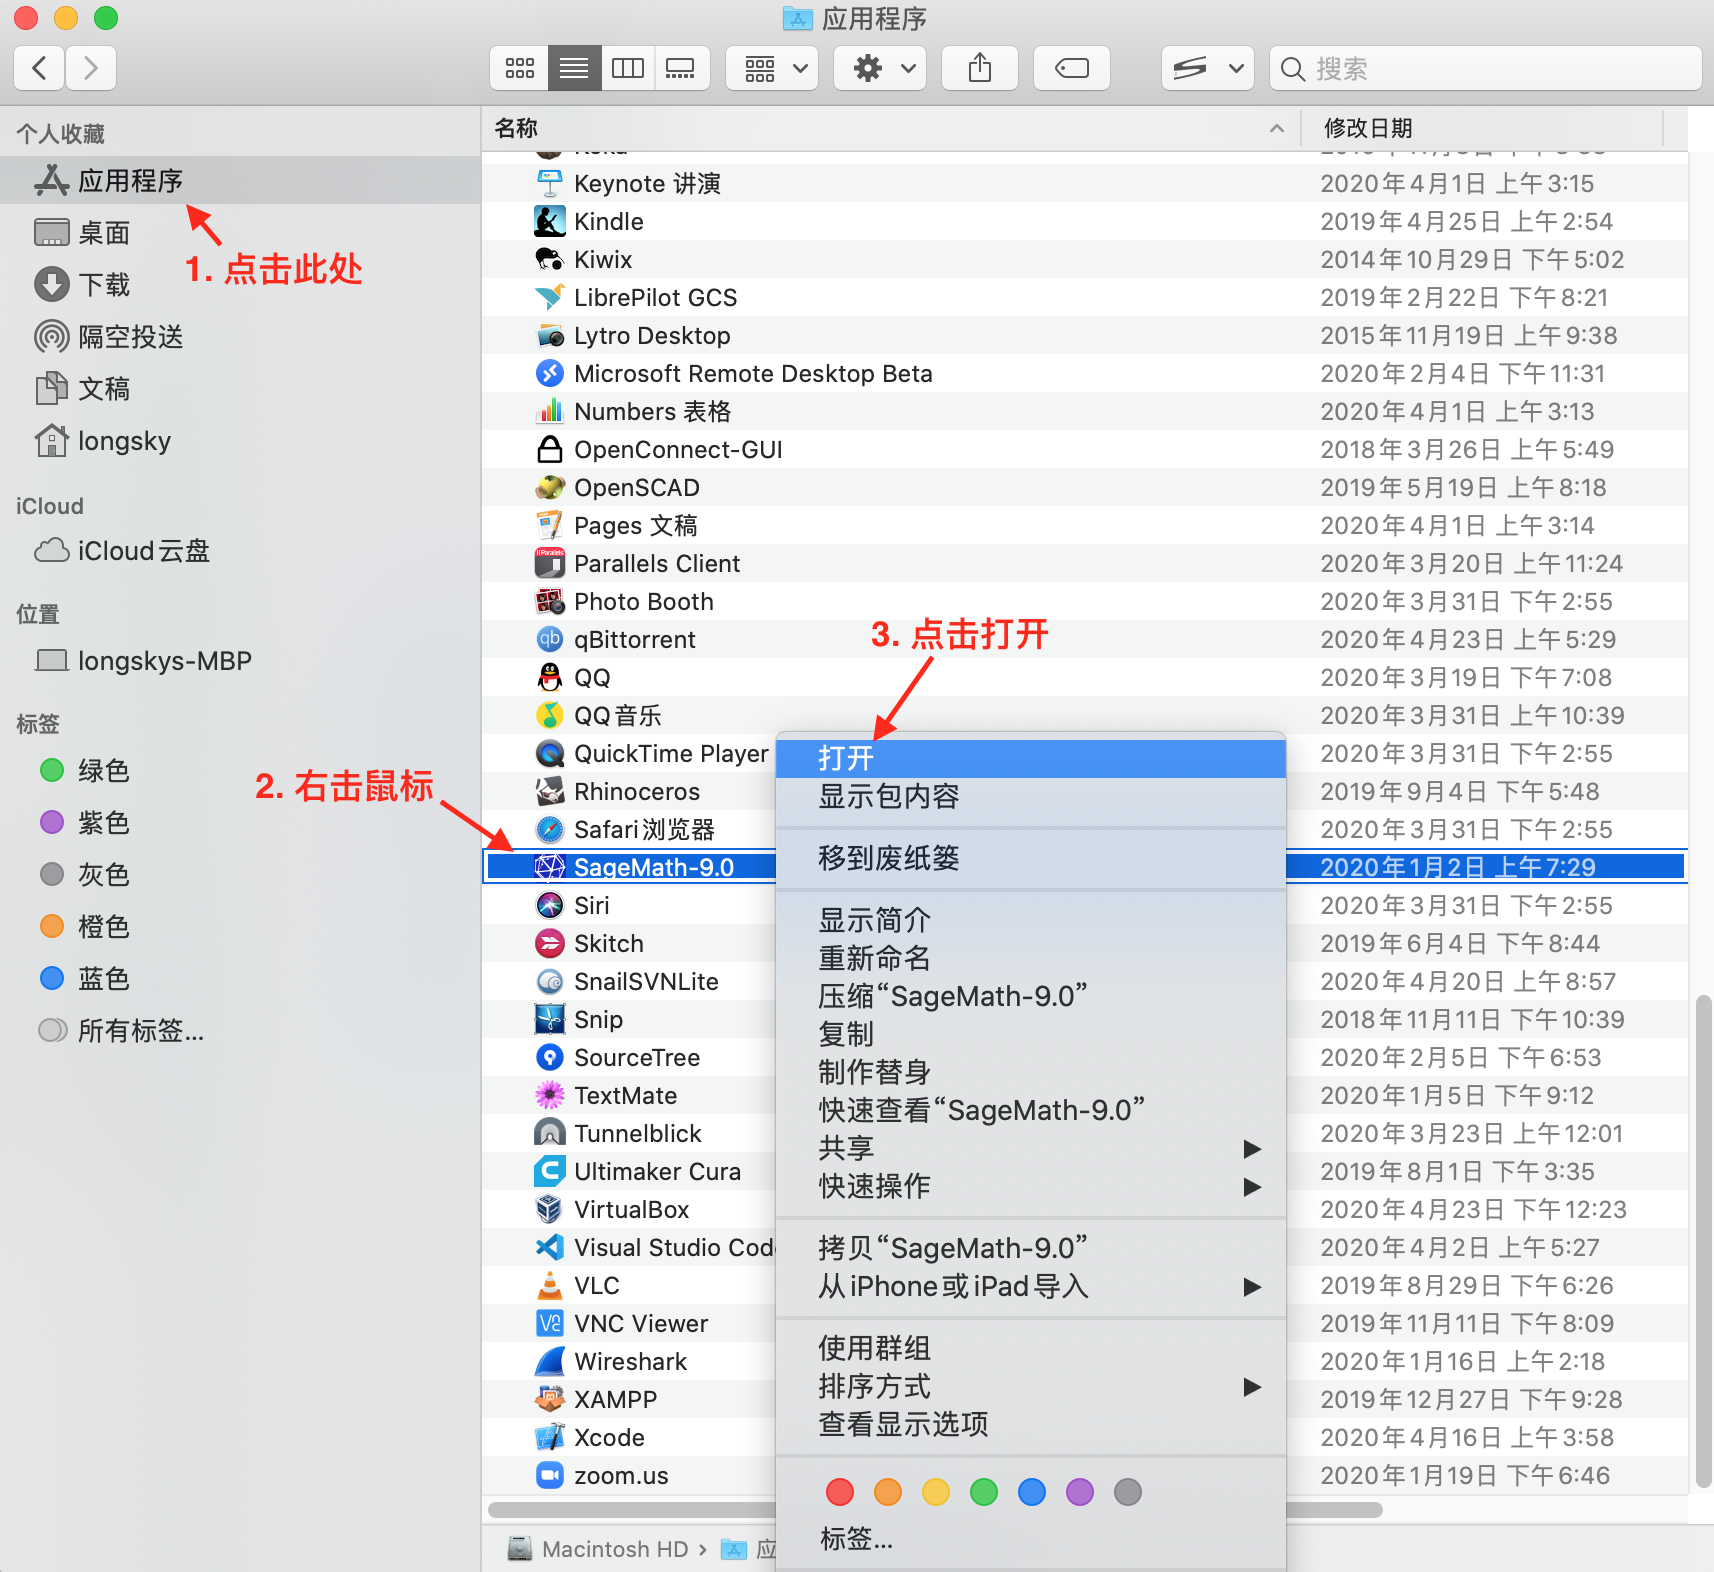Image resolution: width=1714 pixels, height=1572 pixels.
Task: Open Documents (文稿) in sidebar
Action: [240, 389]
